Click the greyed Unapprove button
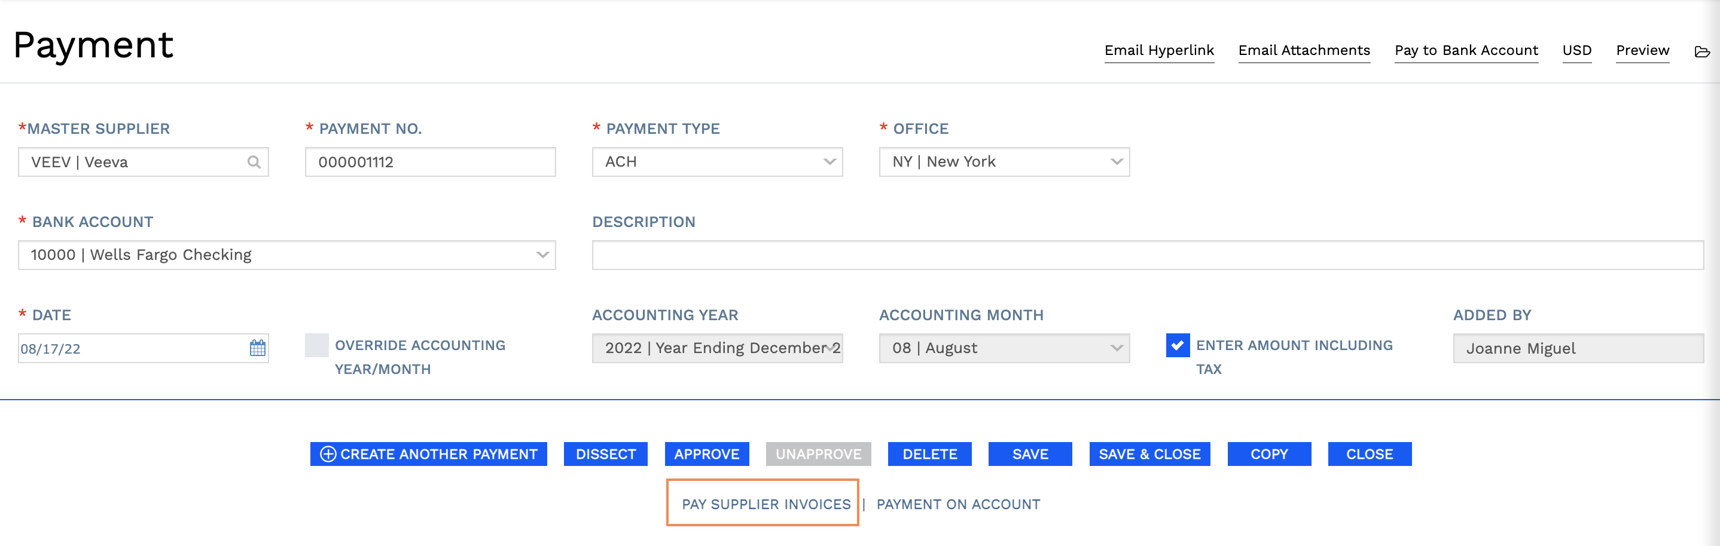Image resolution: width=1720 pixels, height=546 pixels. coord(818,454)
